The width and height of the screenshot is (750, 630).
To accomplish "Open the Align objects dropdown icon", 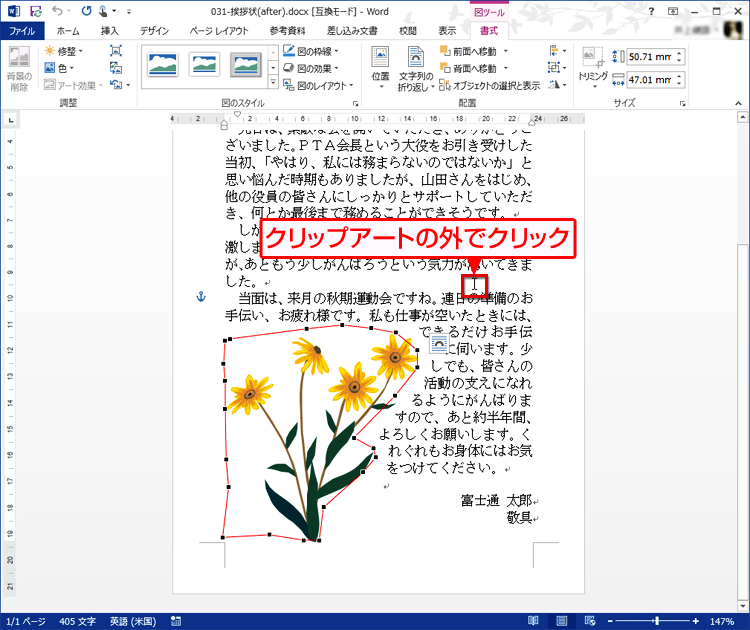I will (x=558, y=50).
